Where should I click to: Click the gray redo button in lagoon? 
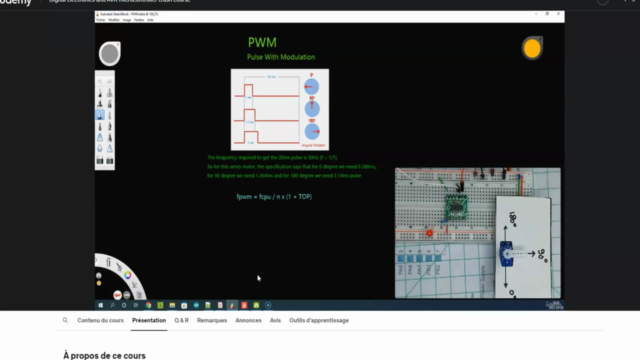coord(127,295)
